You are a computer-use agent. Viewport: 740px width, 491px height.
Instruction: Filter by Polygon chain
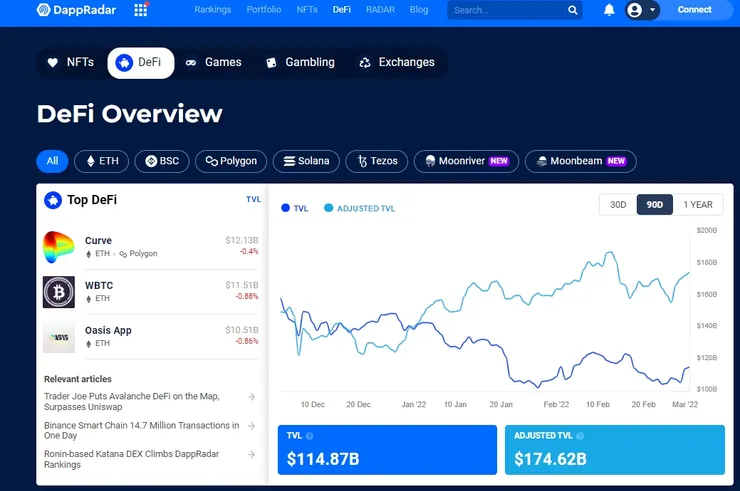[231, 161]
